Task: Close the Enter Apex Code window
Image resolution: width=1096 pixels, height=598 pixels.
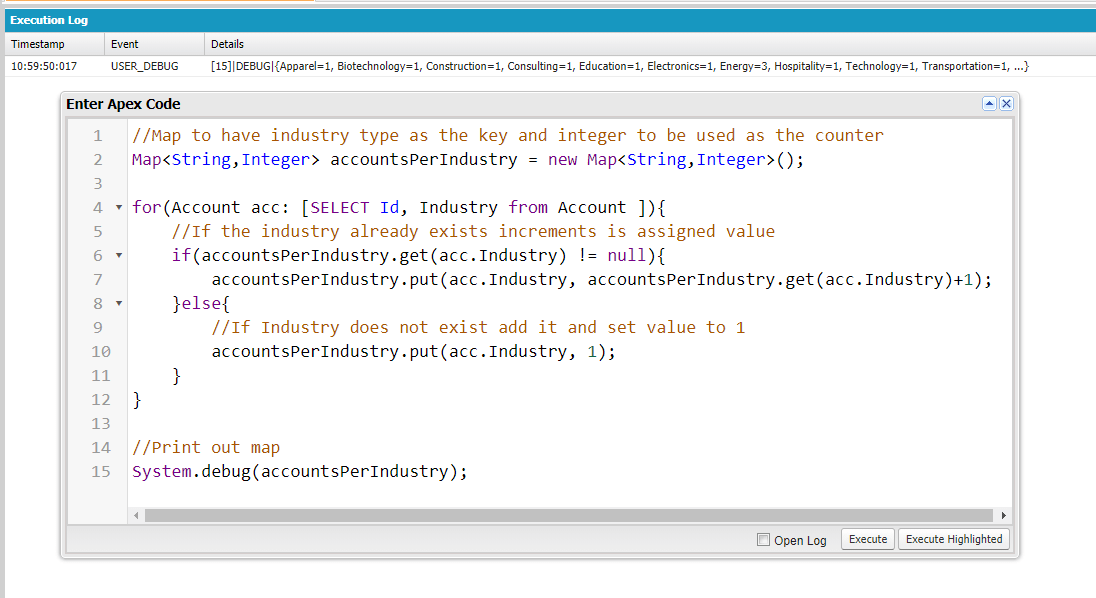Action: (1006, 103)
